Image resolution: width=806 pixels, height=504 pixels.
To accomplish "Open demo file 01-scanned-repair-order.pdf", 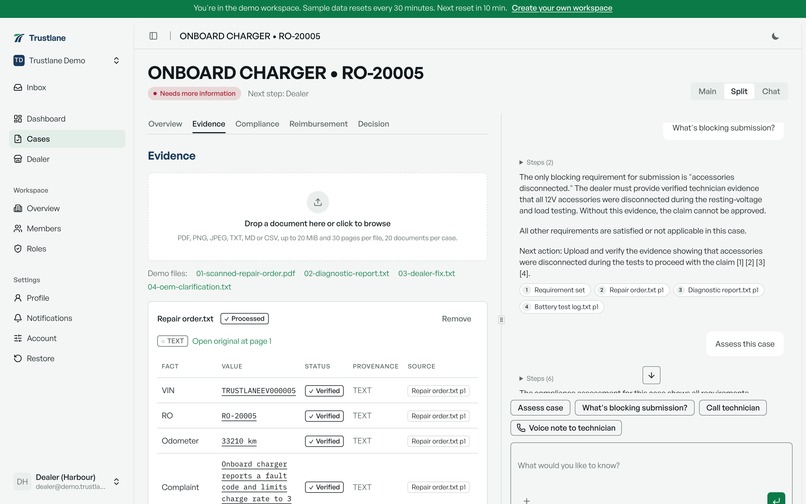I will [x=245, y=274].
